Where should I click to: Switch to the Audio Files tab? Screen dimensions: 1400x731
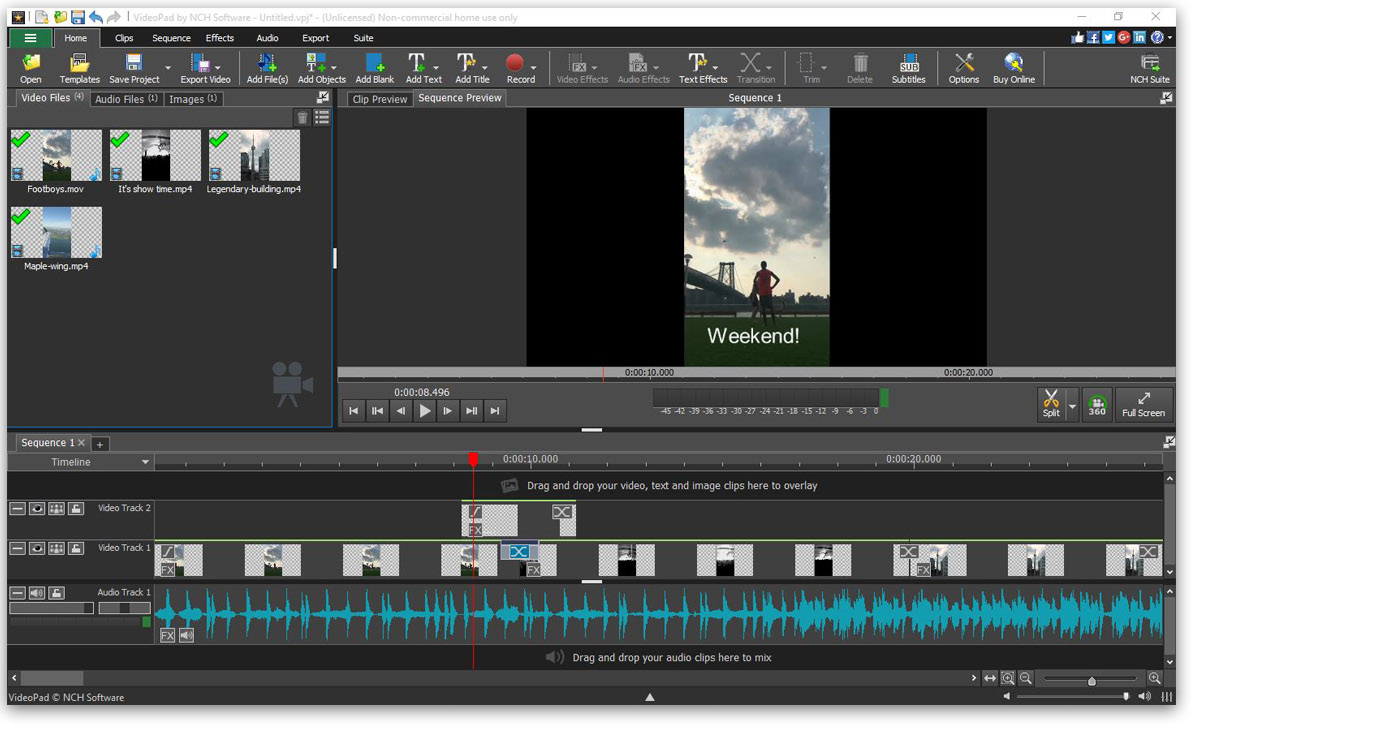click(x=125, y=99)
